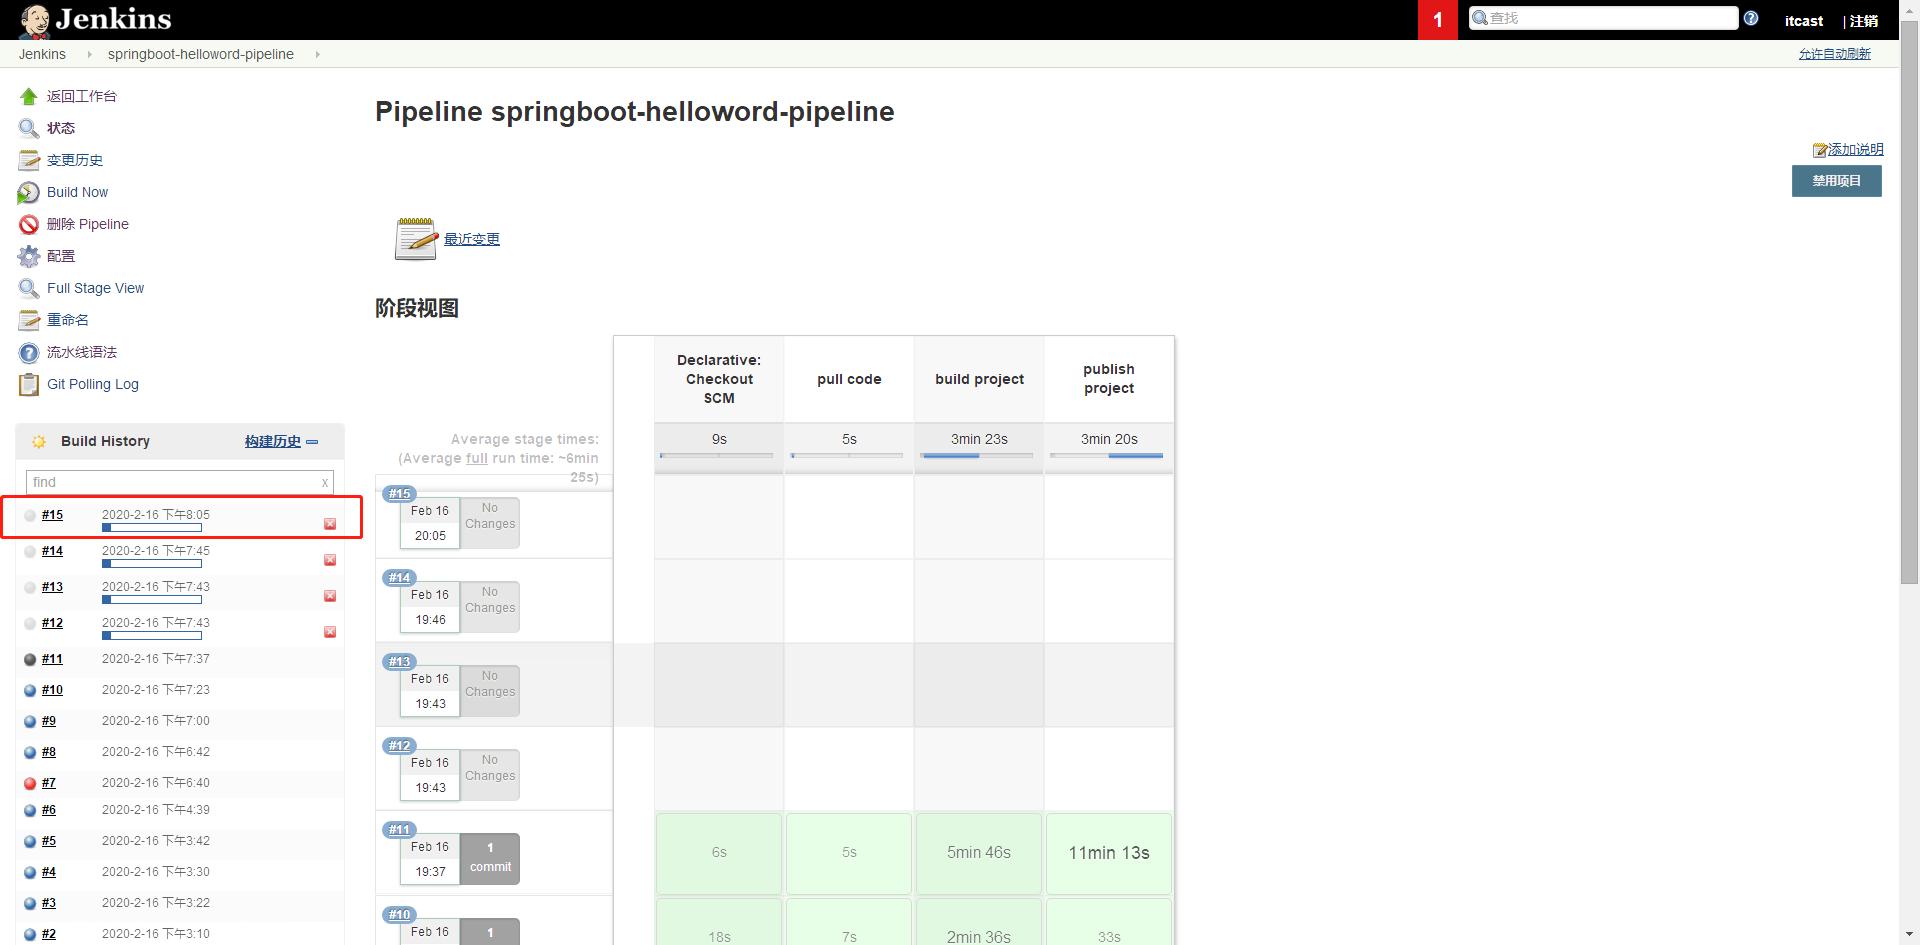
Task: Click the gear icon next to 配置
Action: click(29, 257)
